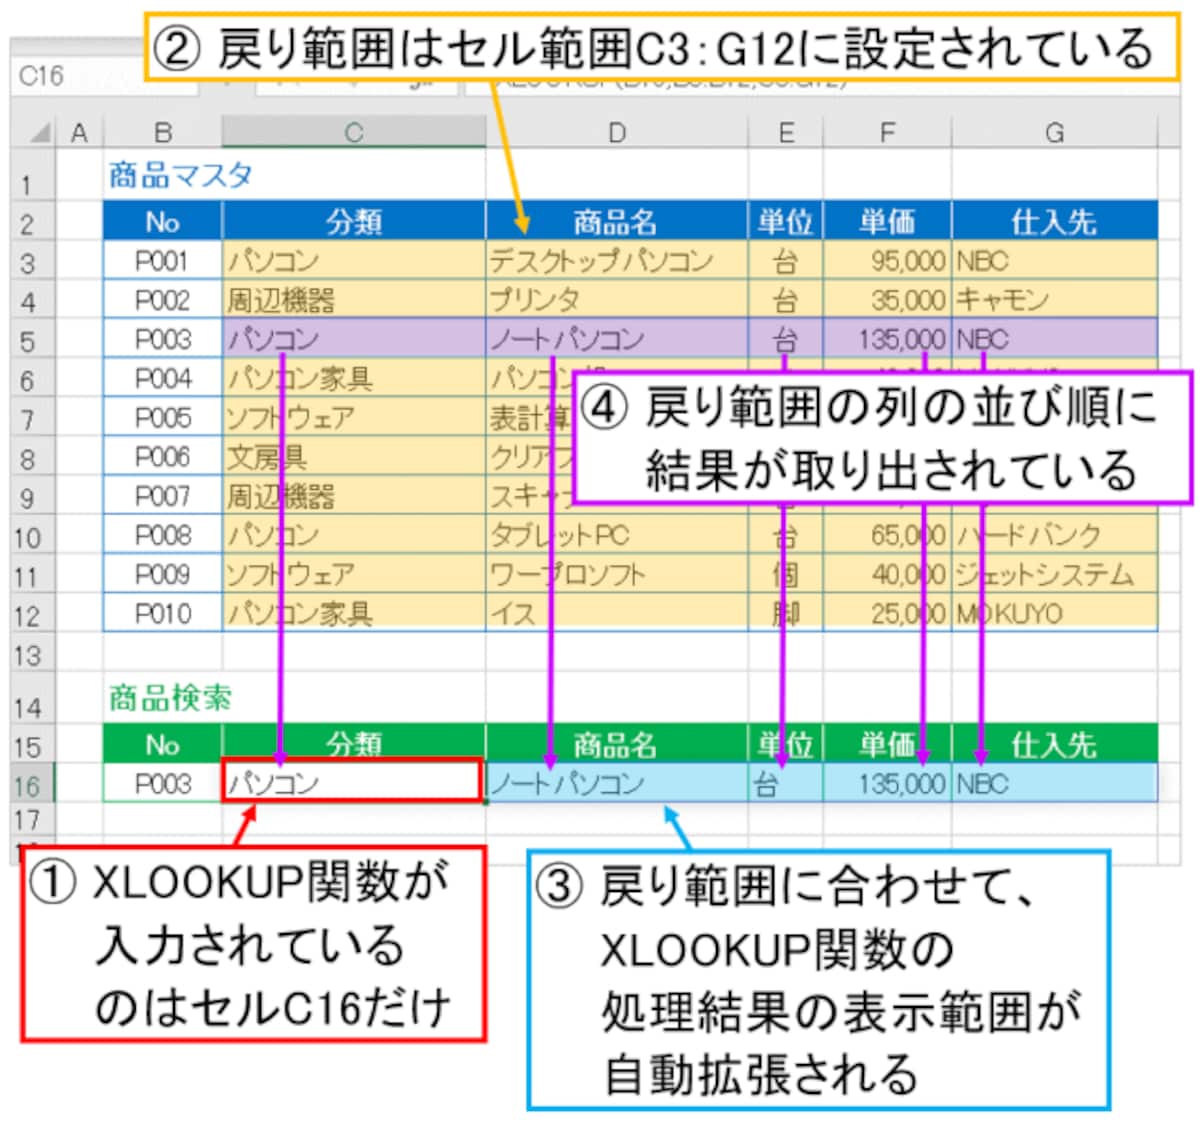Click search cell P003 in row 16
Screen dimensions: 1200x1123
163,783
